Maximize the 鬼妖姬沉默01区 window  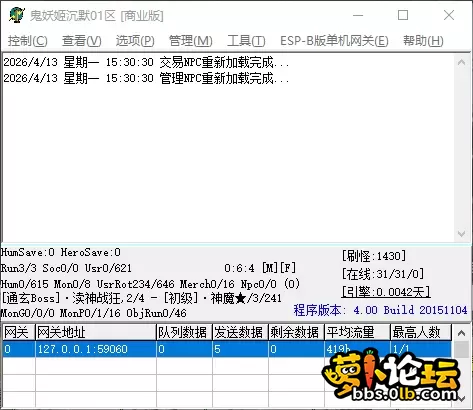pyautogui.click(x=403, y=15)
